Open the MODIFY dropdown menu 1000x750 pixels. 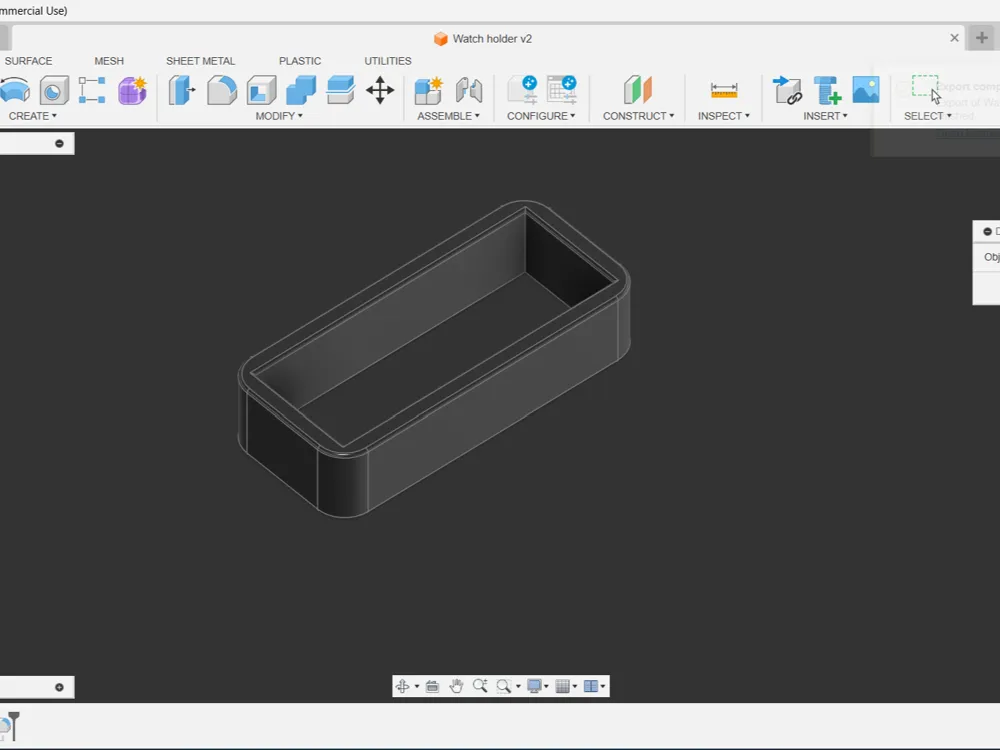[x=279, y=116]
